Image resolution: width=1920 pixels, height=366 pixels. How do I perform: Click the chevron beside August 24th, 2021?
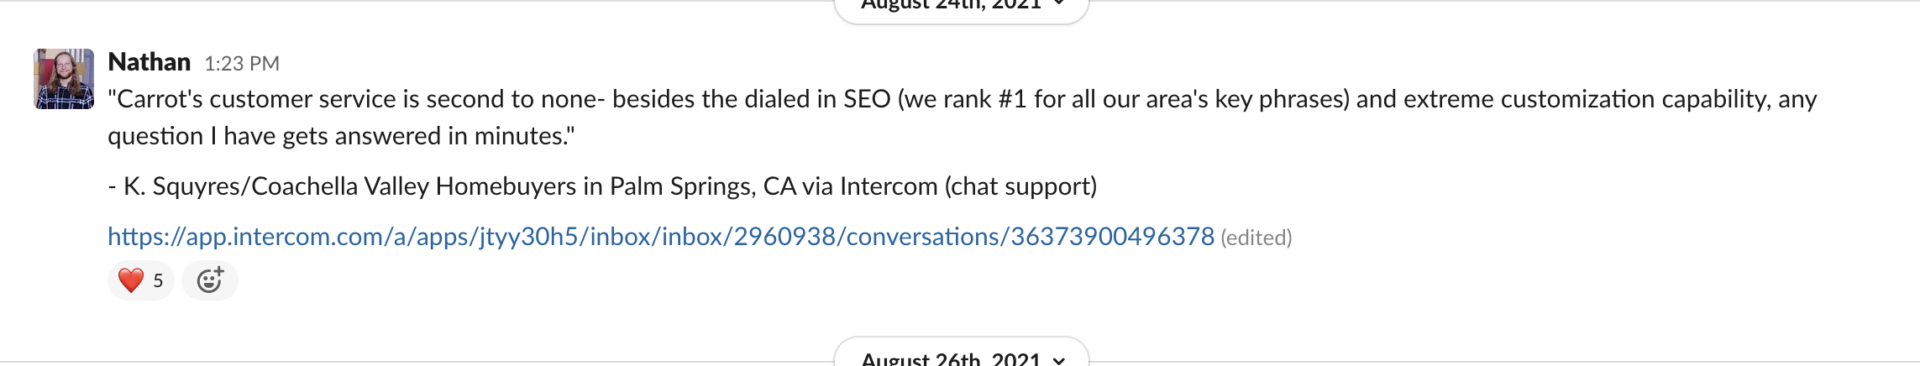(x=1059, y=4)
